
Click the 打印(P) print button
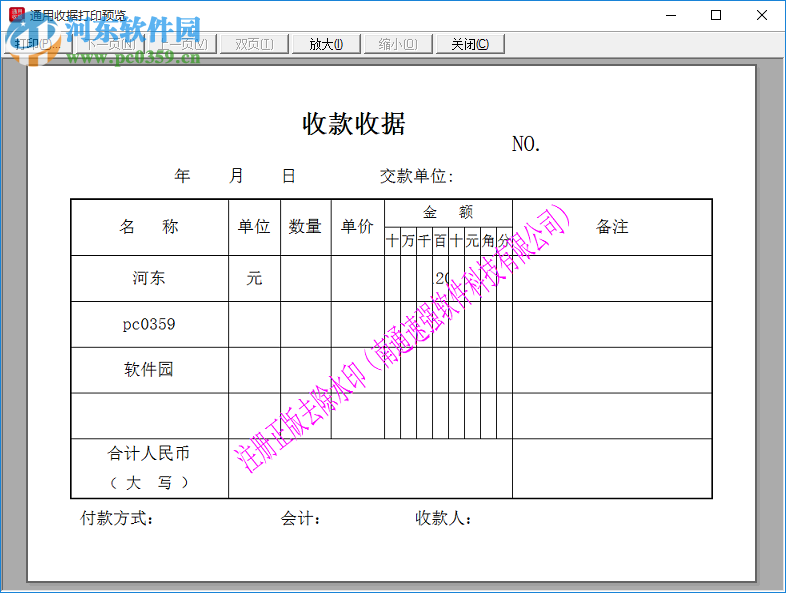(x=38, y=44)
